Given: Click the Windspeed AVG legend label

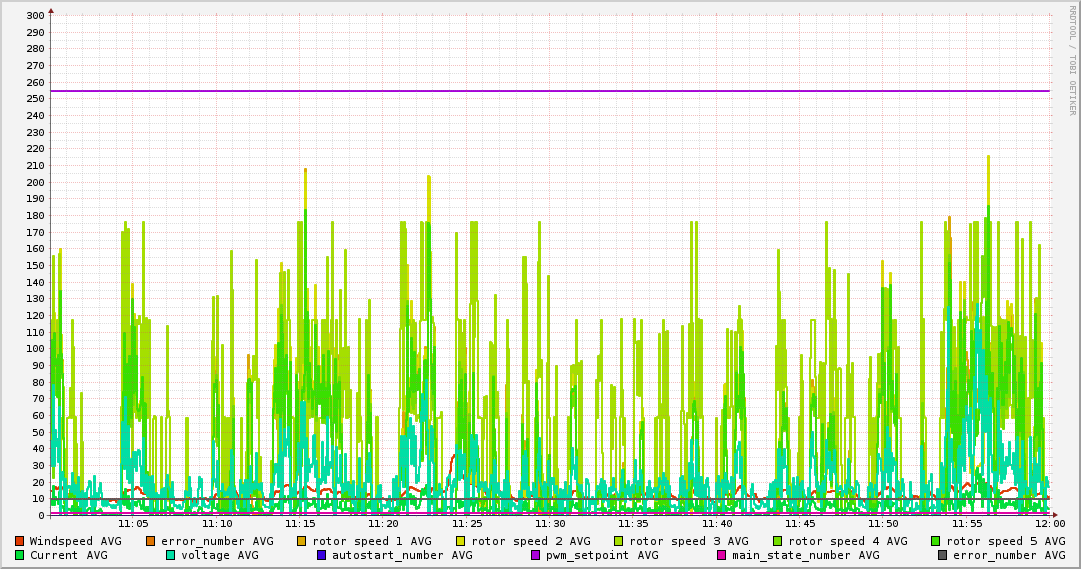Looking at the screenshot, I should [75, 541].
